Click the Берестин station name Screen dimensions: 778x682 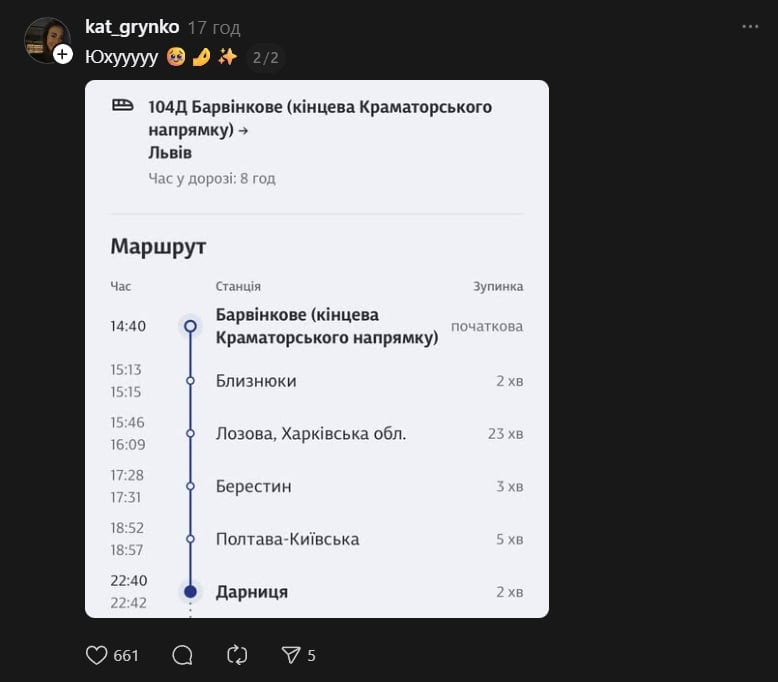[253, 486]
